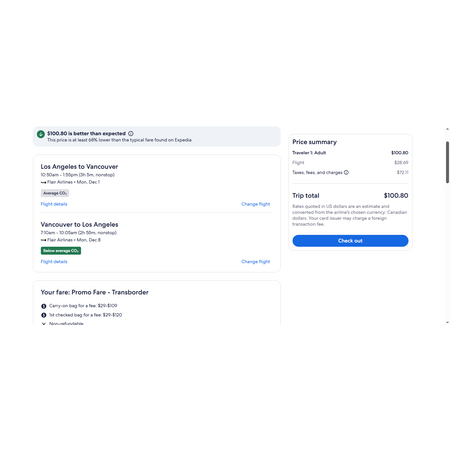Click Flair Airlines logo for Los Angeles flight
Screen dimensions: 450x450
[x=43, y=182]
